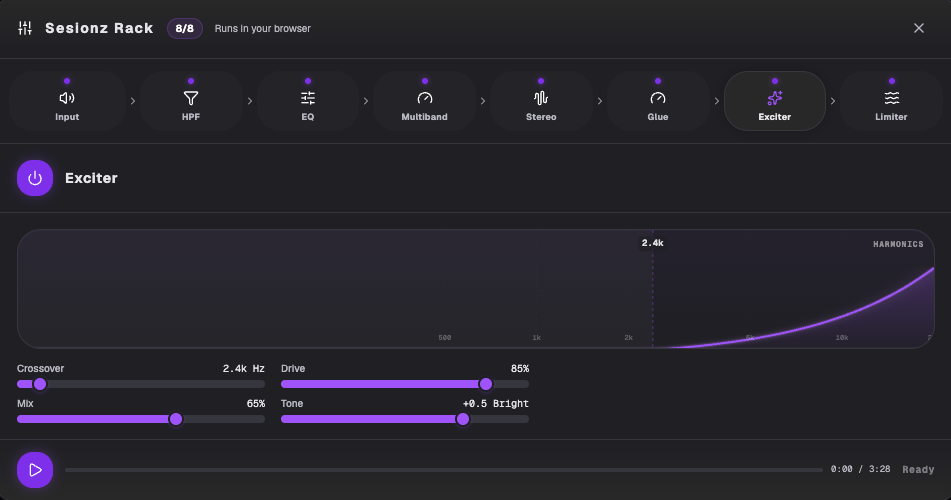The height and width of the screenshot is (500, 951).
Task: Select the Multiband compressor module
Action: pos(425,101)
